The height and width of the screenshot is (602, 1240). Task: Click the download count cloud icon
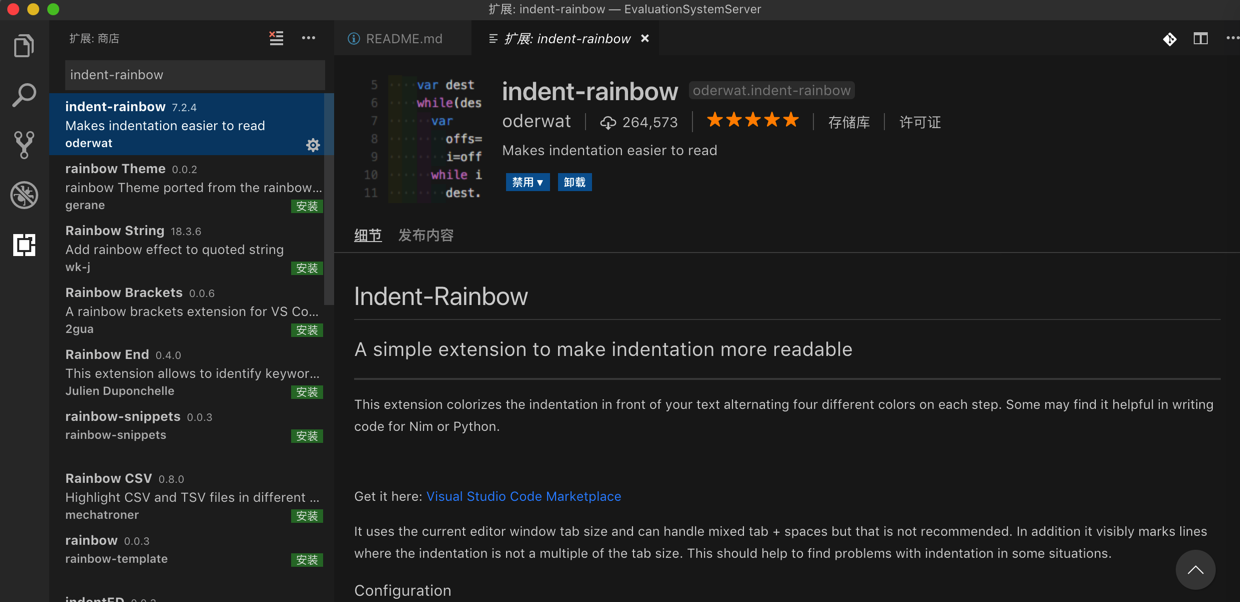click(x=608, y=122)
